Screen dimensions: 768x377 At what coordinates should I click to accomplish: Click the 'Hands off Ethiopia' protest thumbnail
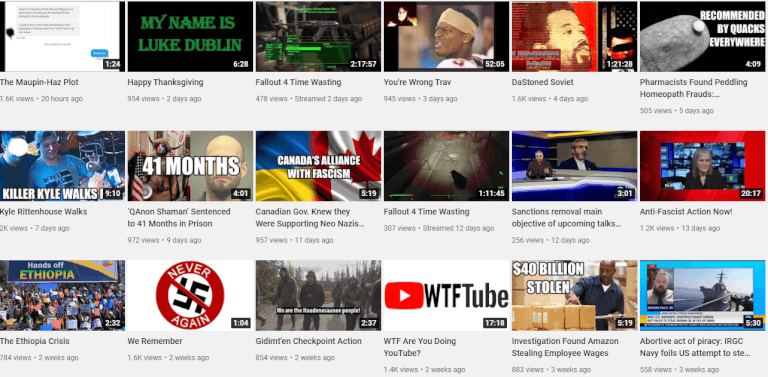(62, 295)
